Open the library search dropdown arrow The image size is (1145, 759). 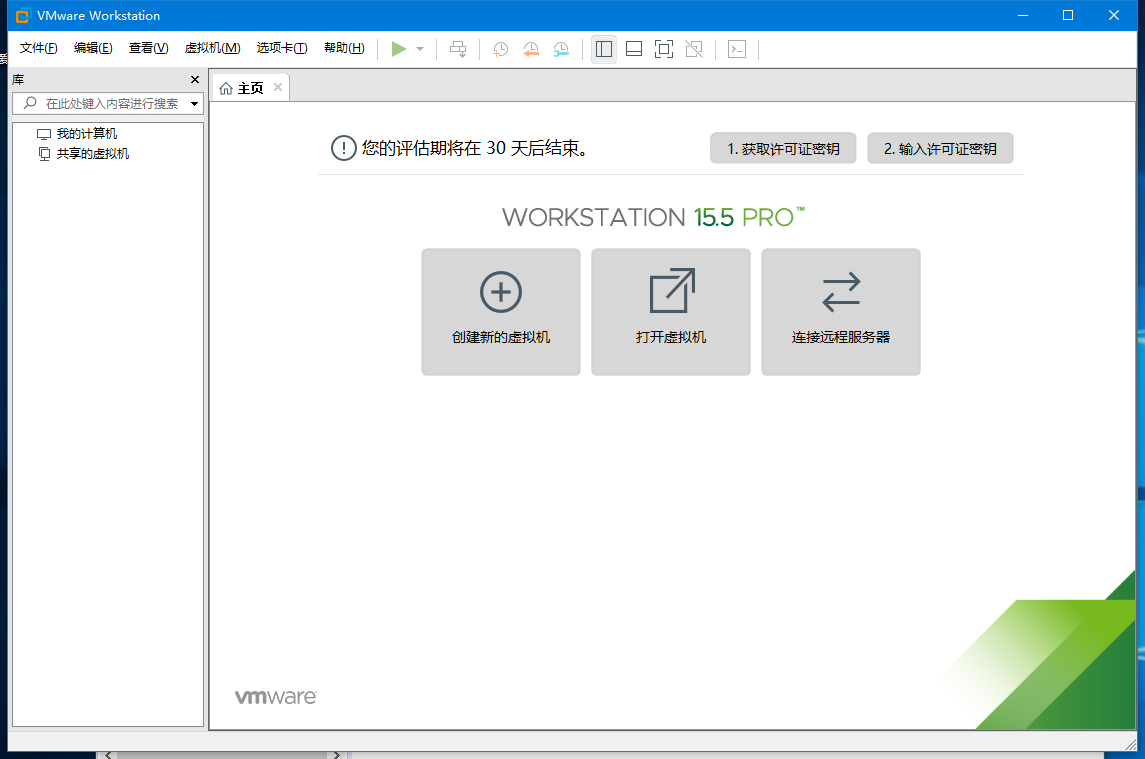(x=196, y=103)
